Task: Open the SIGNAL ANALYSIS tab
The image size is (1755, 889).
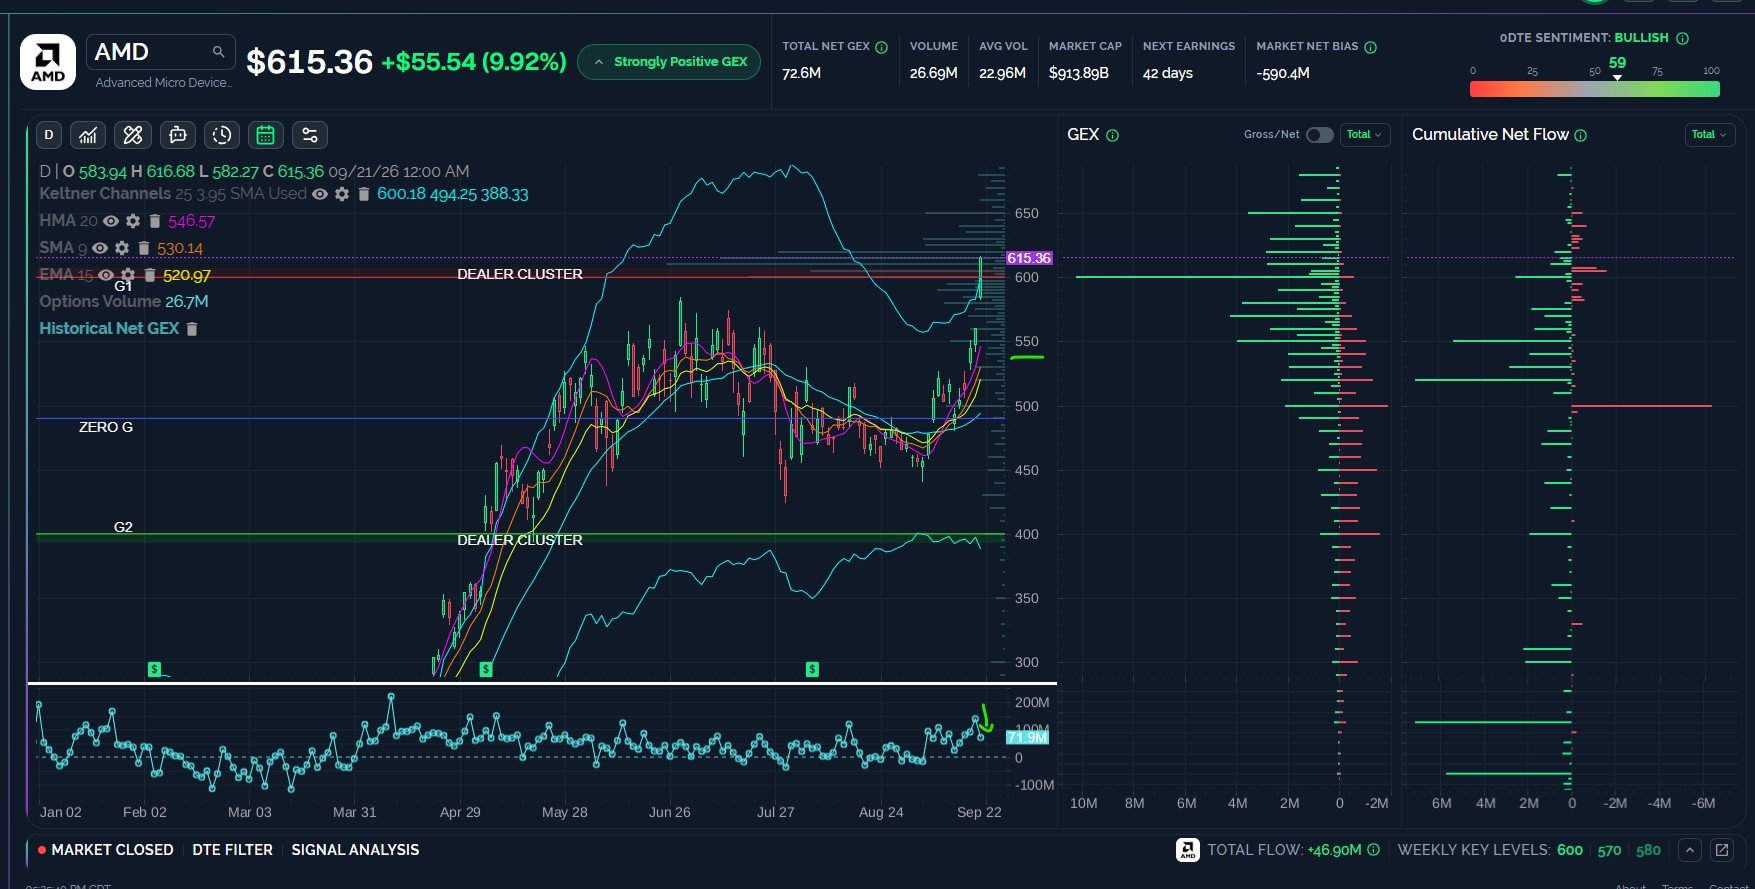Action: click(x=355, y=850)
